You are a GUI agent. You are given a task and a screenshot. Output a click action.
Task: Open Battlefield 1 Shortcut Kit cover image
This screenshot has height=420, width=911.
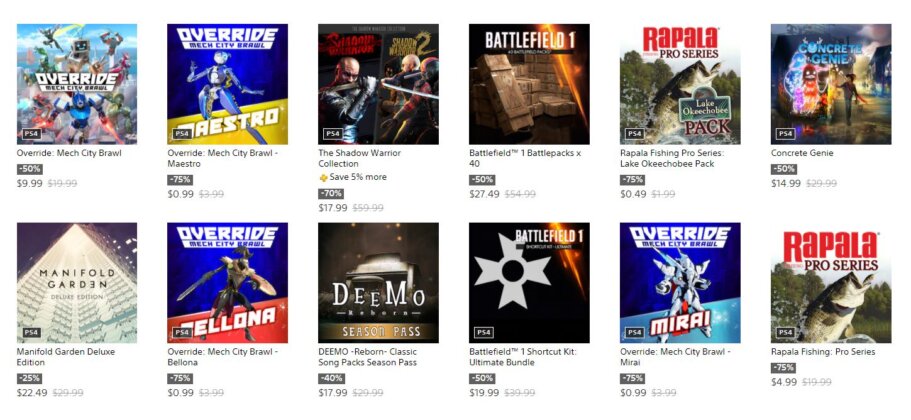coord(529,283)
